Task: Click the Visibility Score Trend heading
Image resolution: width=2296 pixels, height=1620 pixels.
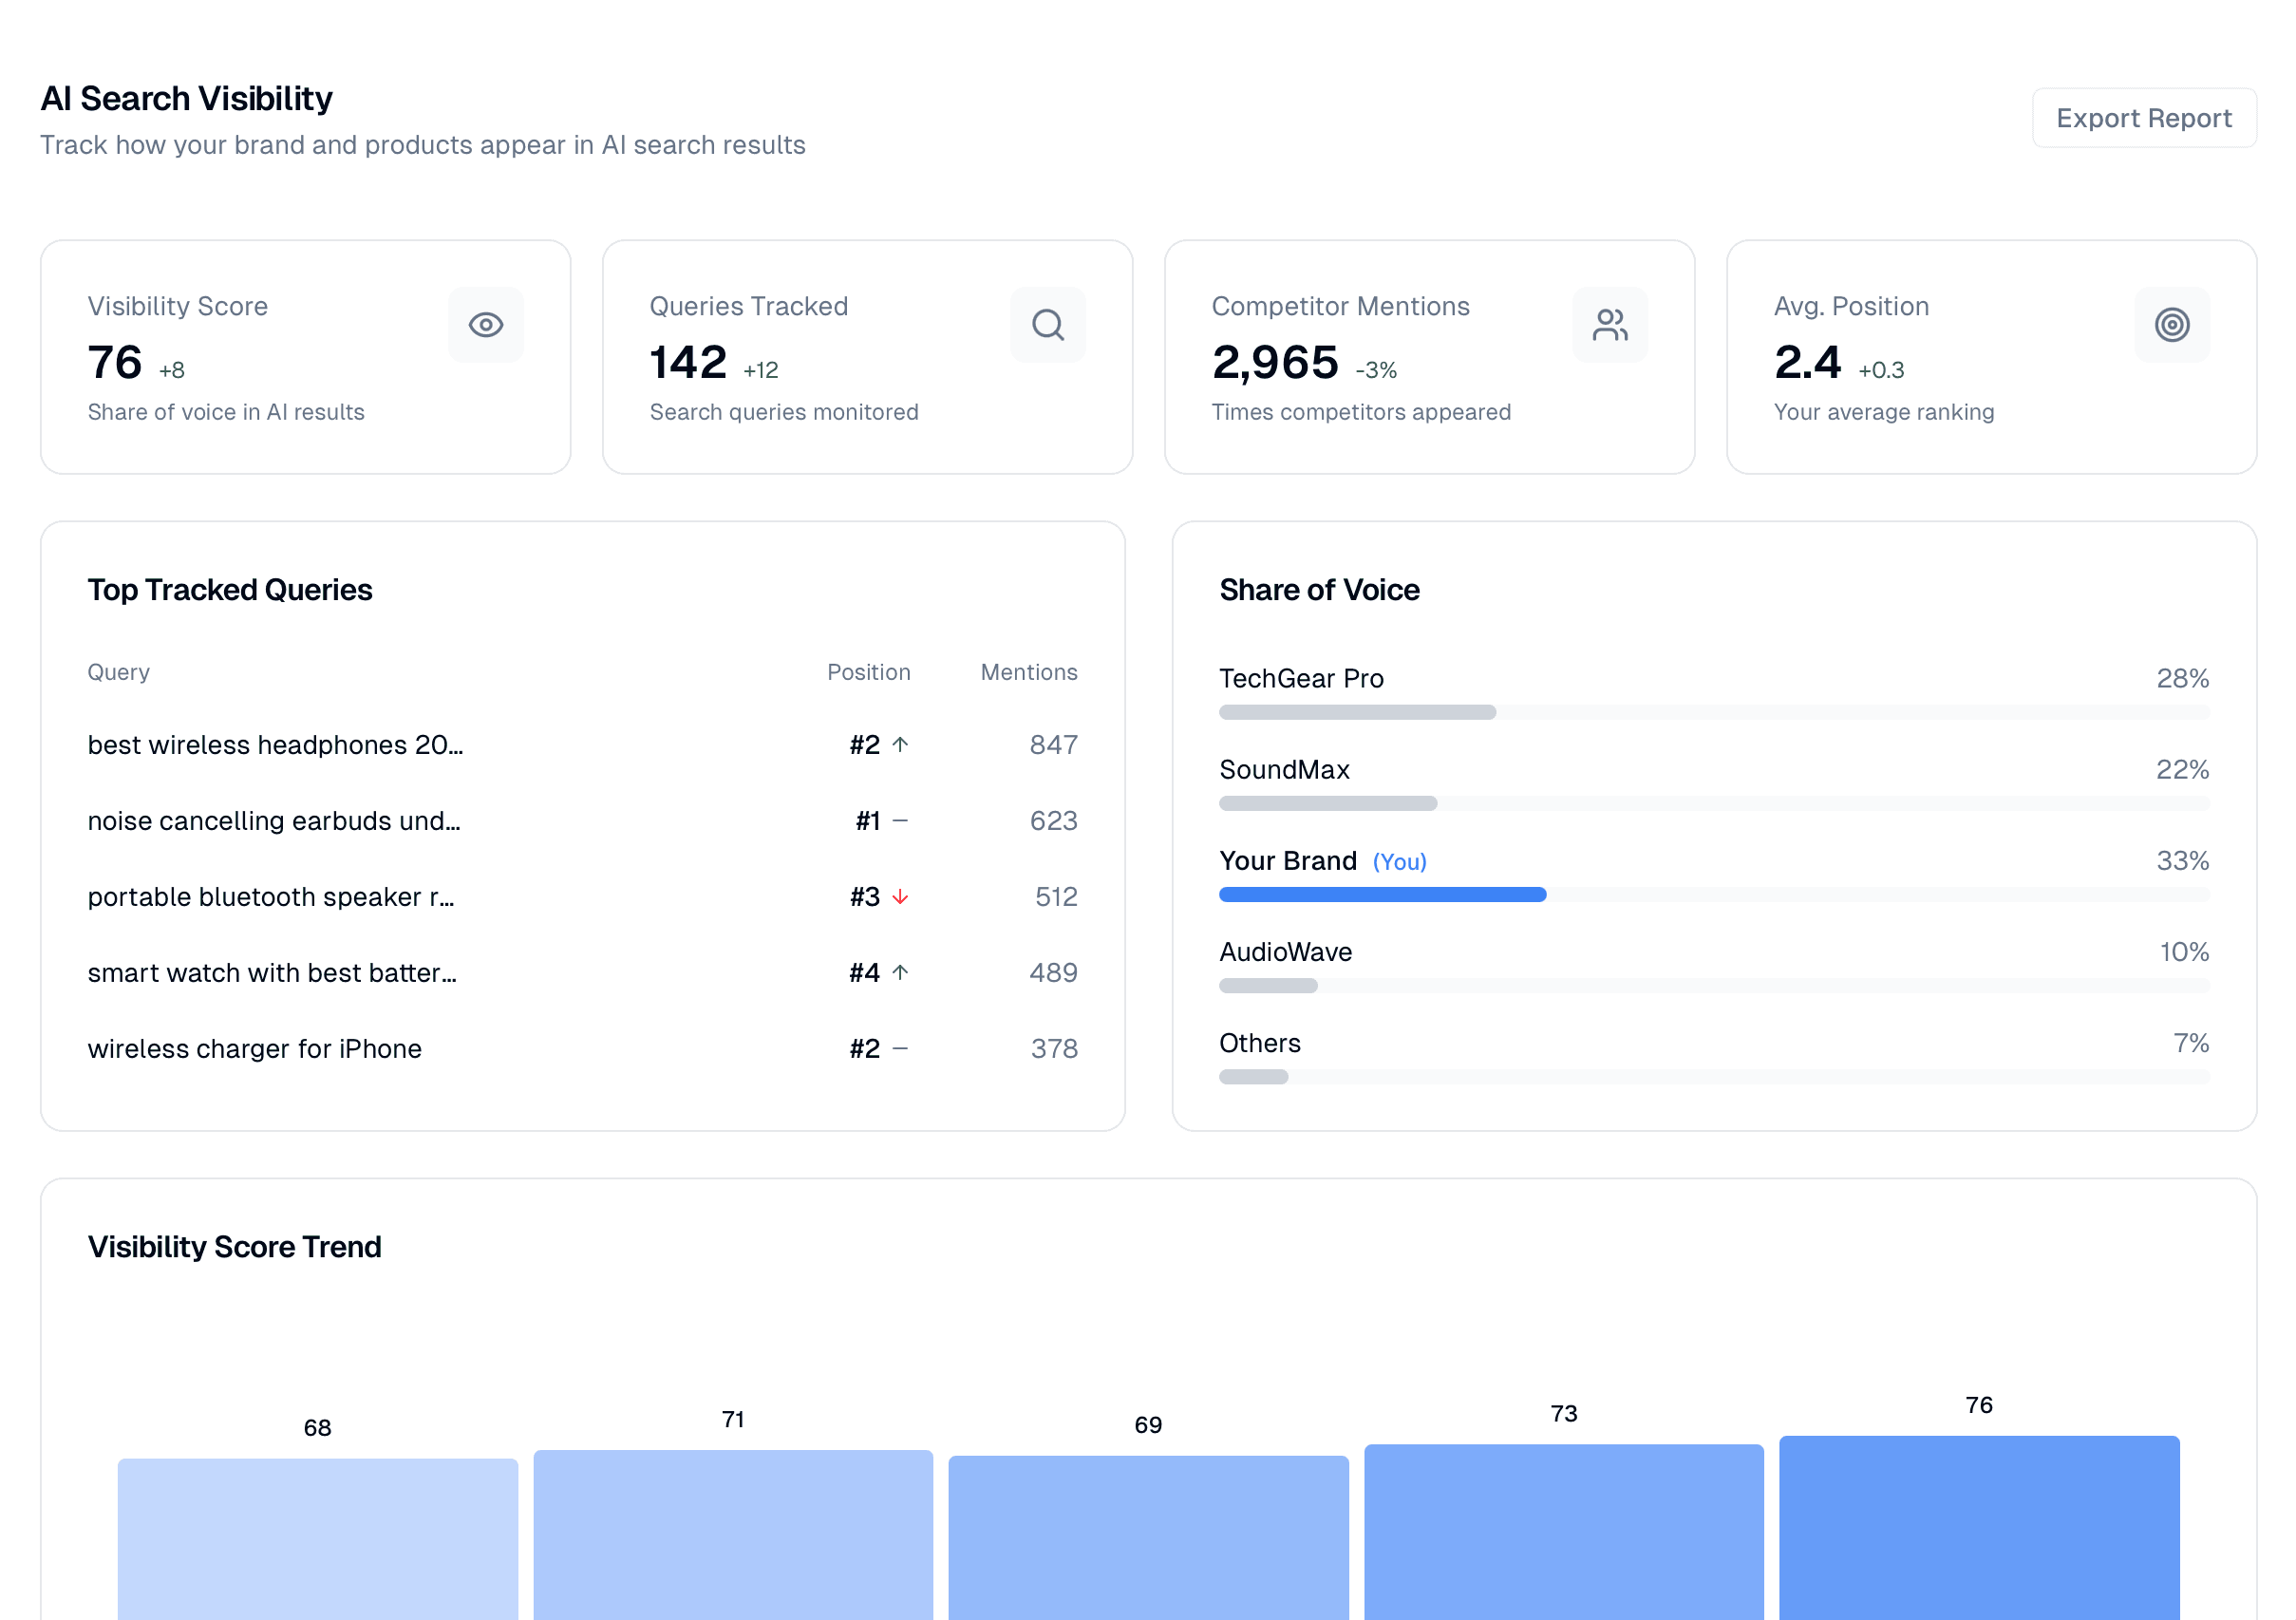Action: tap(235, 1247)
